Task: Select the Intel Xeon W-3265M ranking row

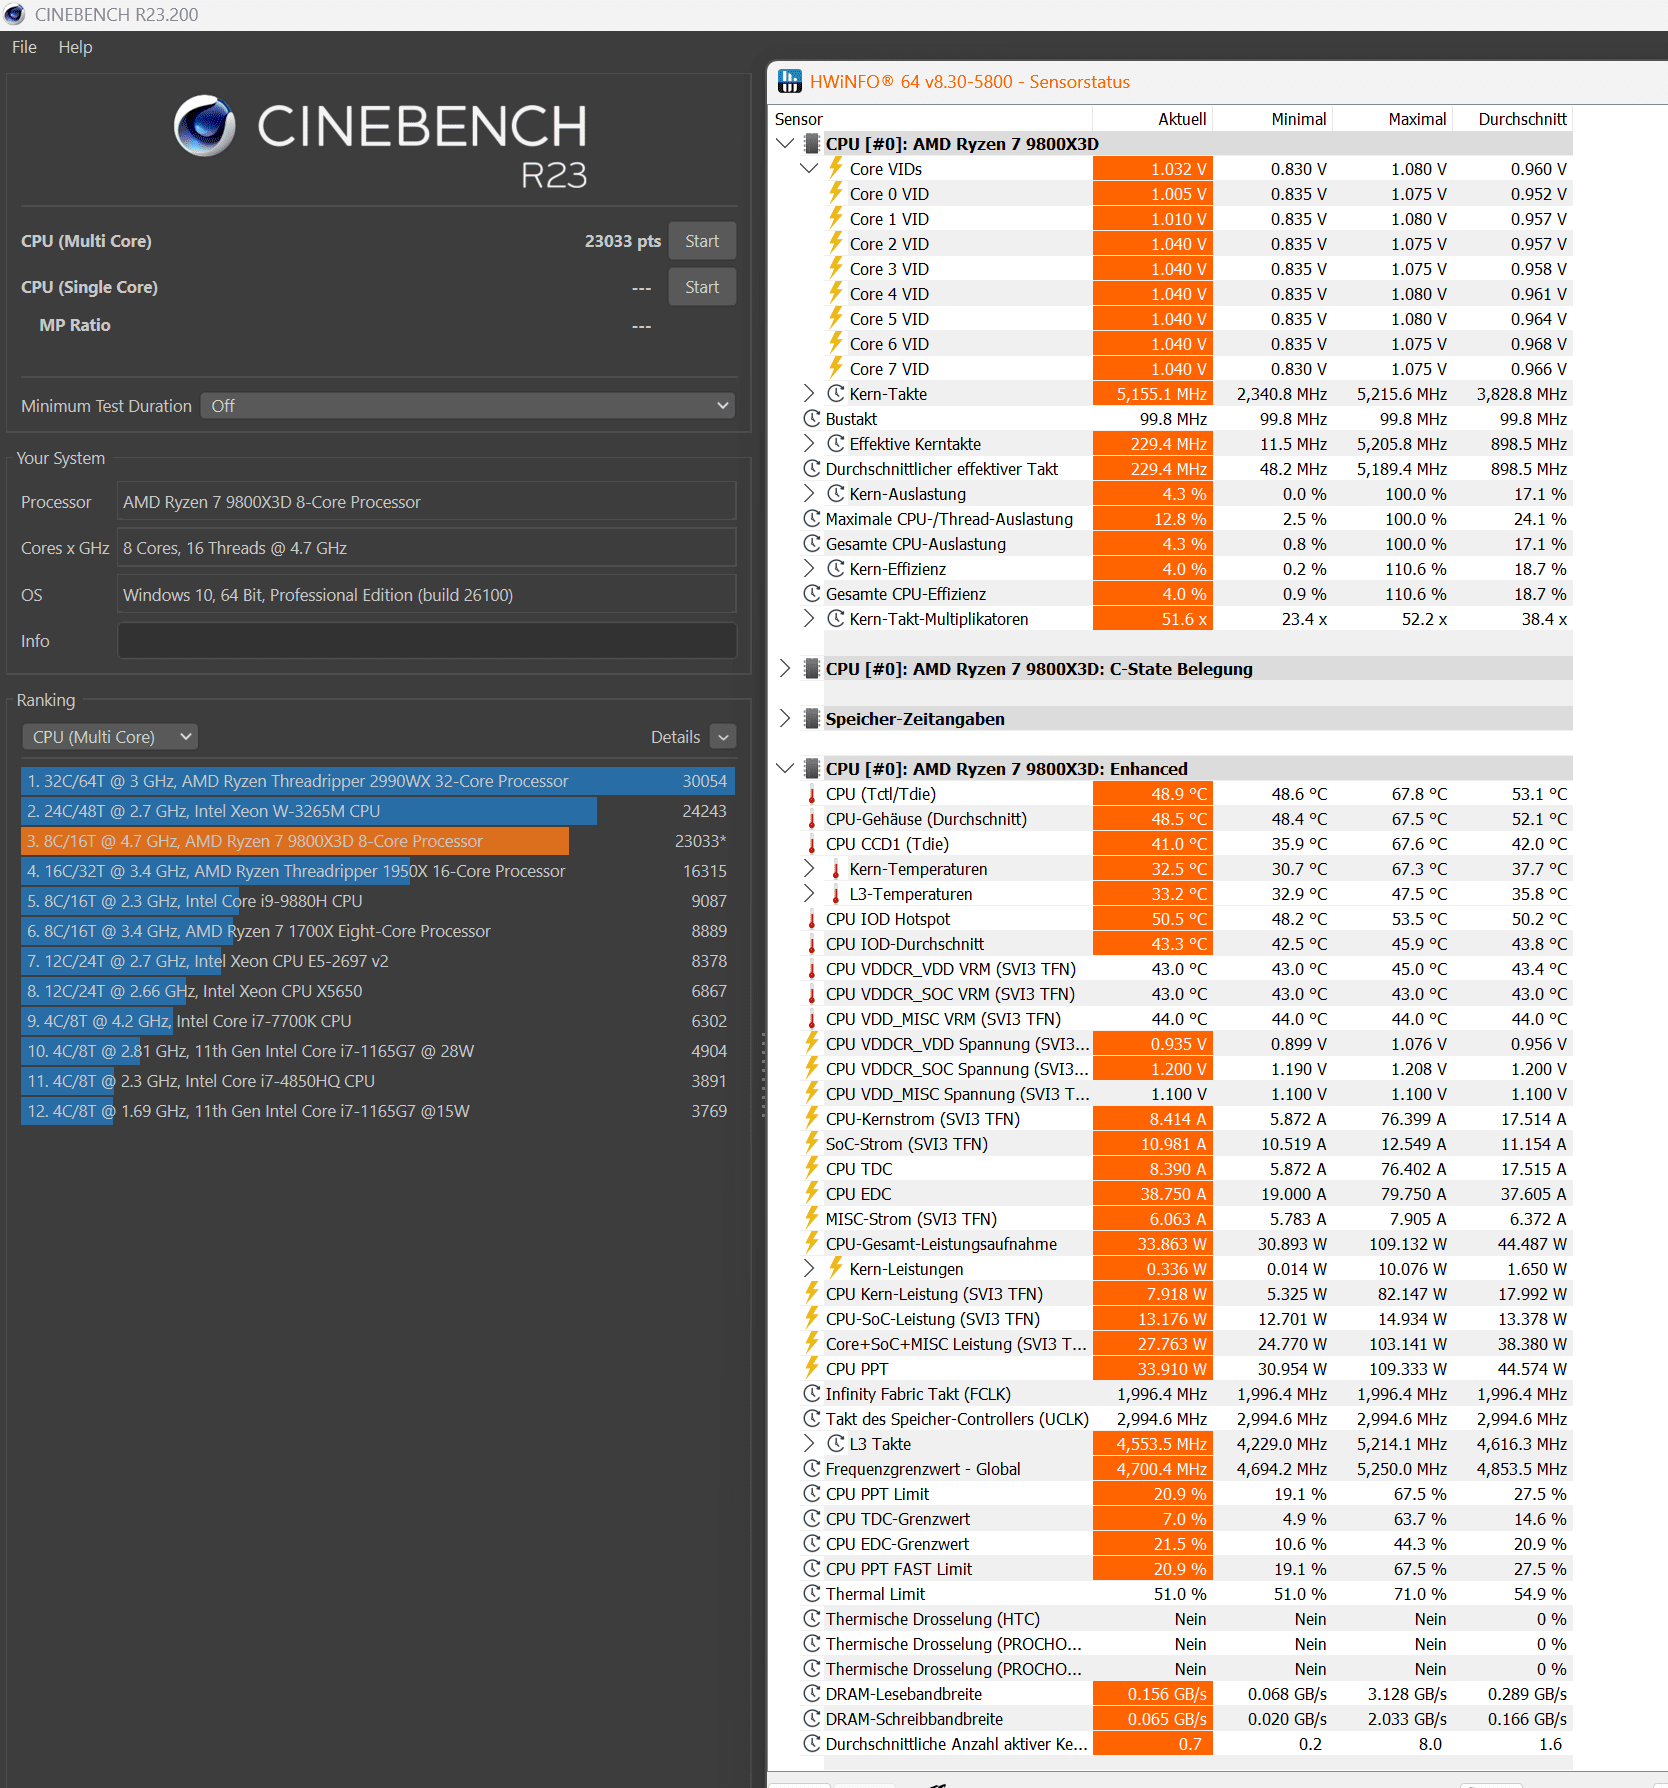Action: tap(378, 811)
